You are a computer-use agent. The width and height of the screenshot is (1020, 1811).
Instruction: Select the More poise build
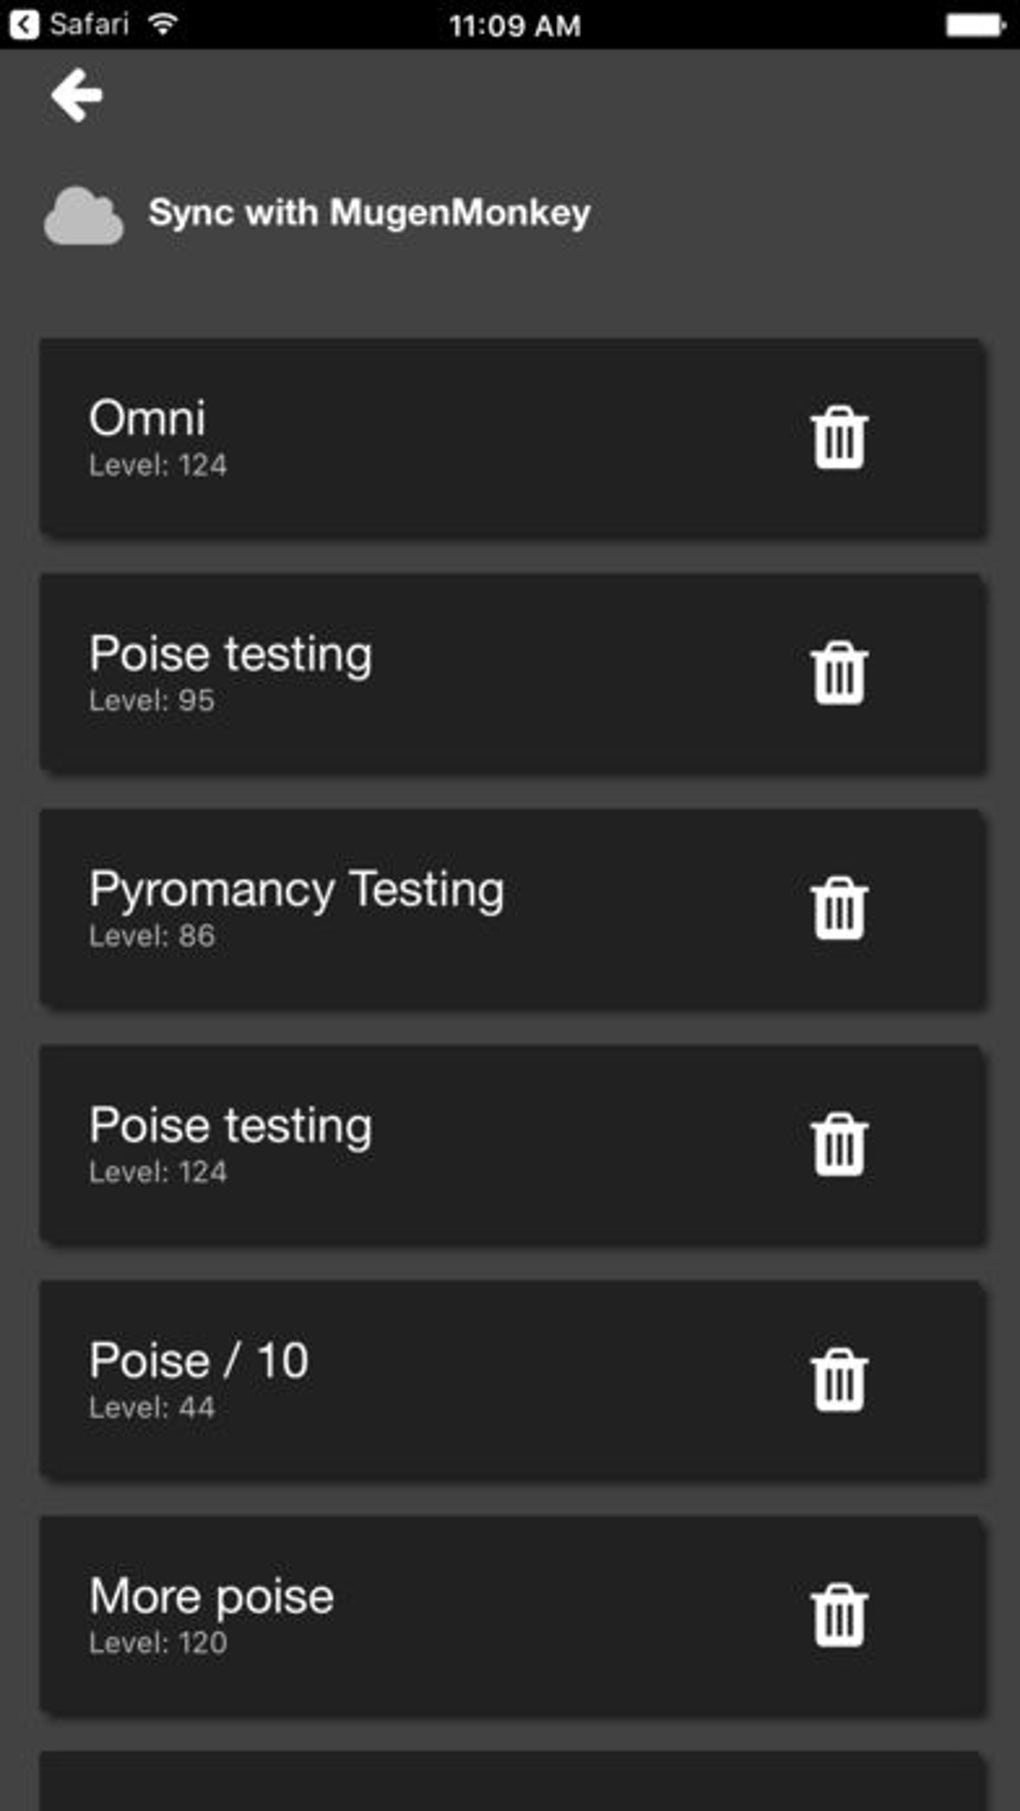pos(400,1615)
